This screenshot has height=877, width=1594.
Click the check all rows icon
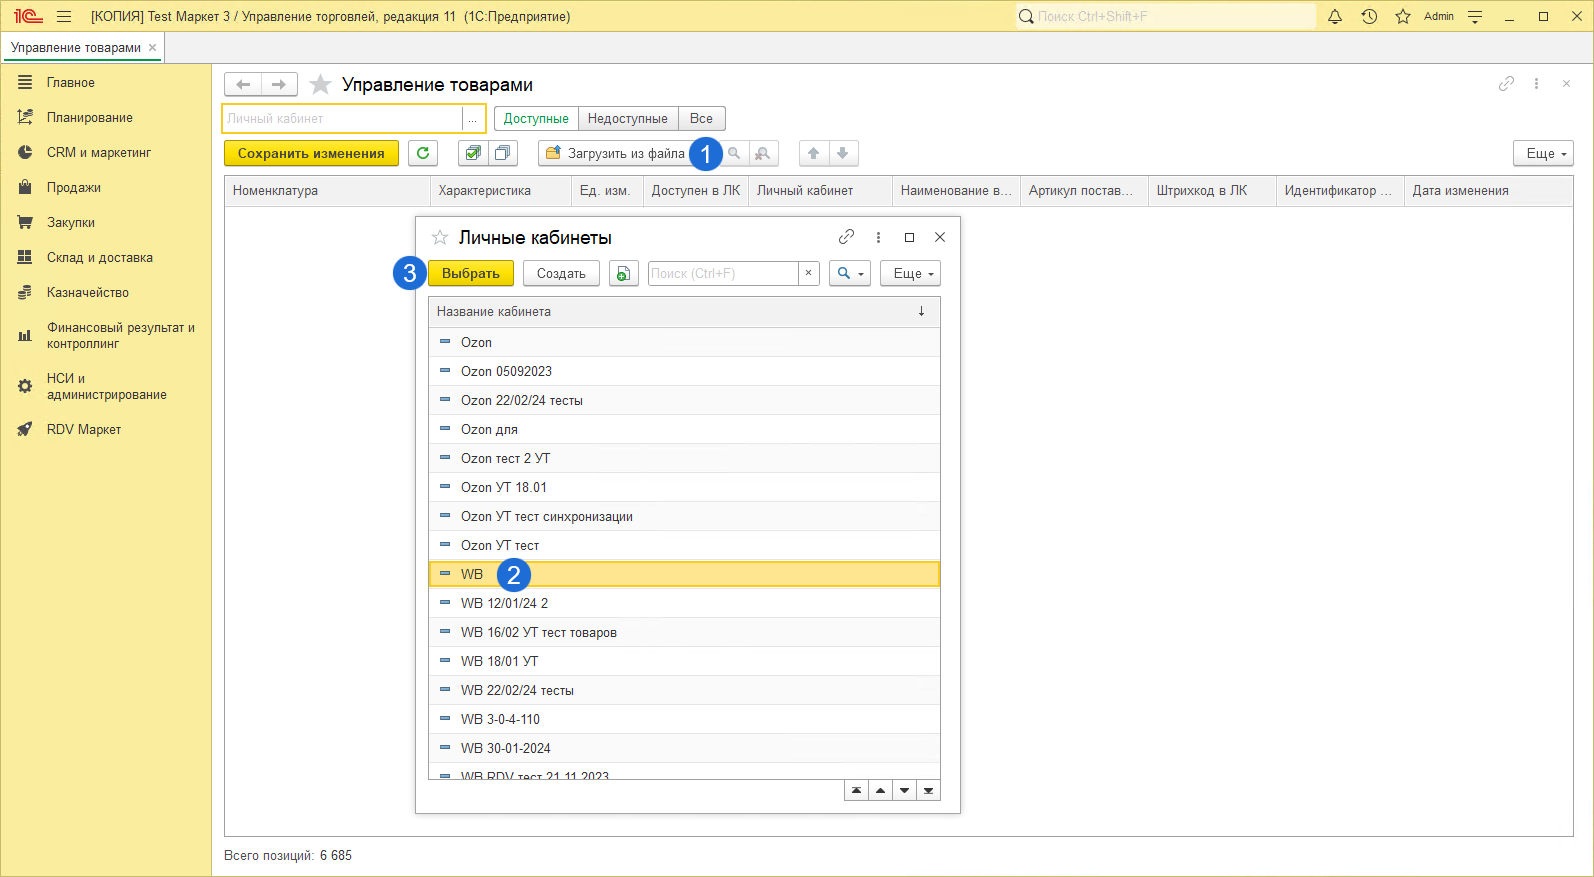tap(473, 153)
